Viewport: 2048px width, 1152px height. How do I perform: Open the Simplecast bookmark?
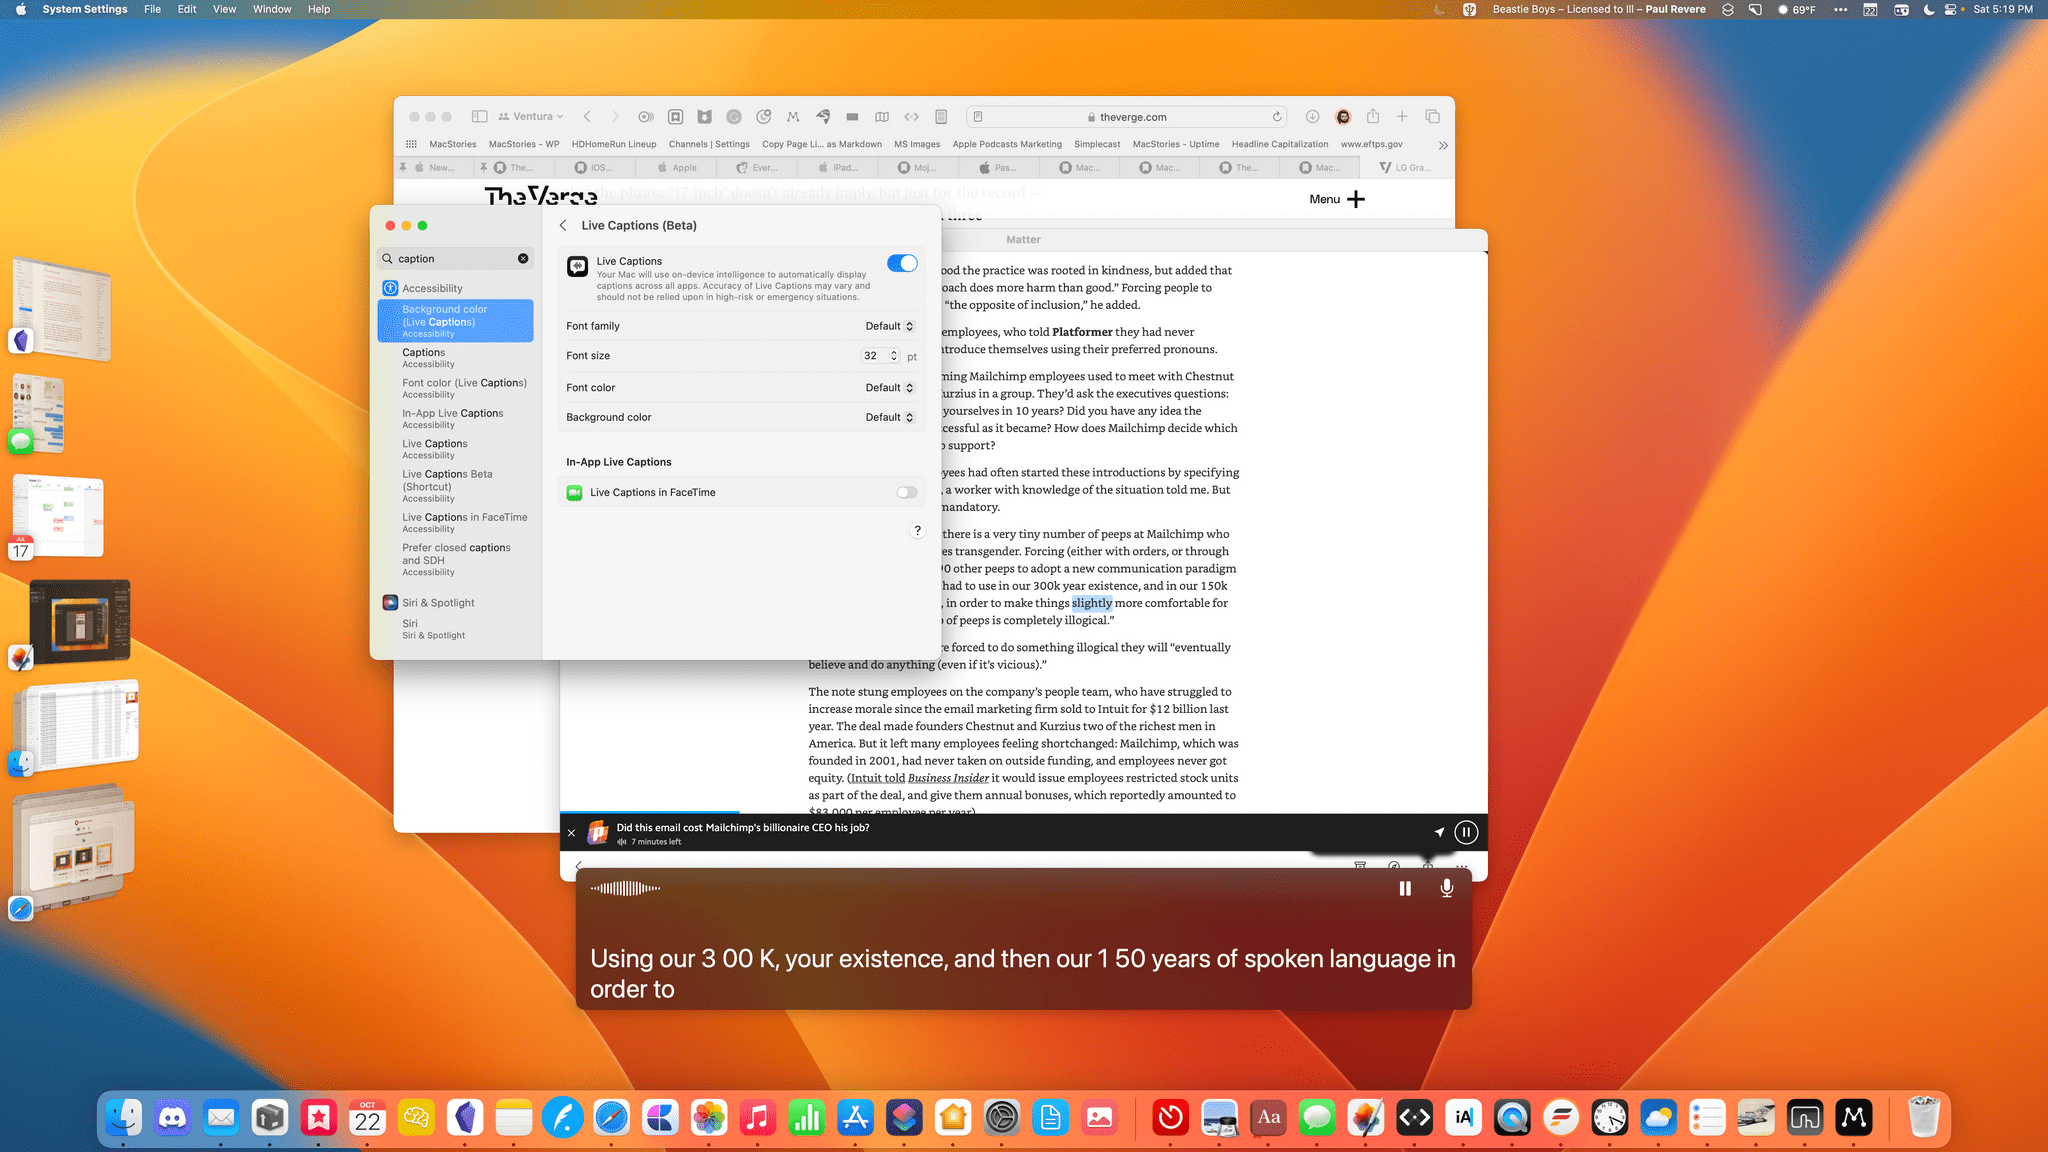1097,144
